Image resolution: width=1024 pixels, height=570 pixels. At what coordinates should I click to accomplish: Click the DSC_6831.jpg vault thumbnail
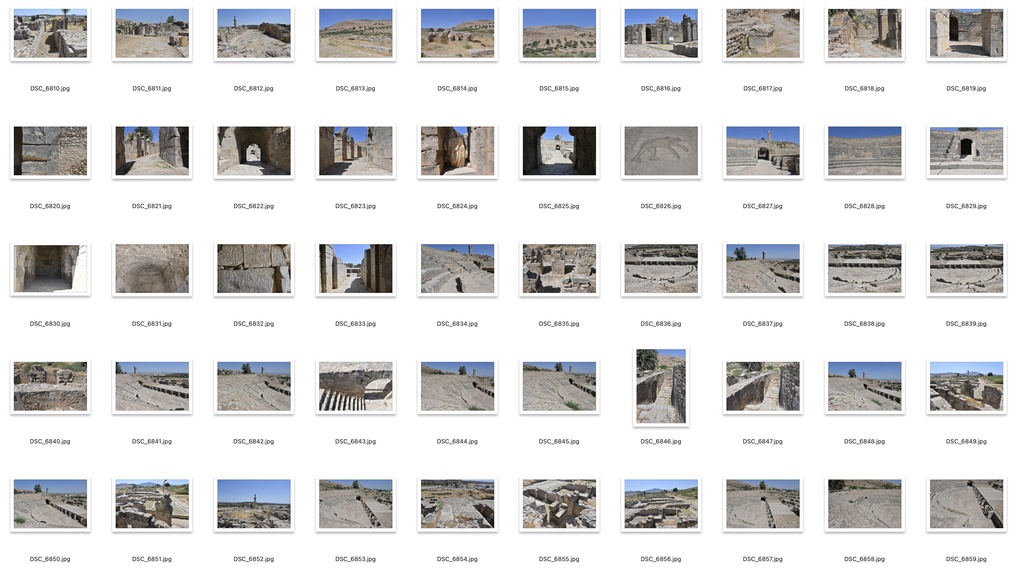tap(152, 268)
